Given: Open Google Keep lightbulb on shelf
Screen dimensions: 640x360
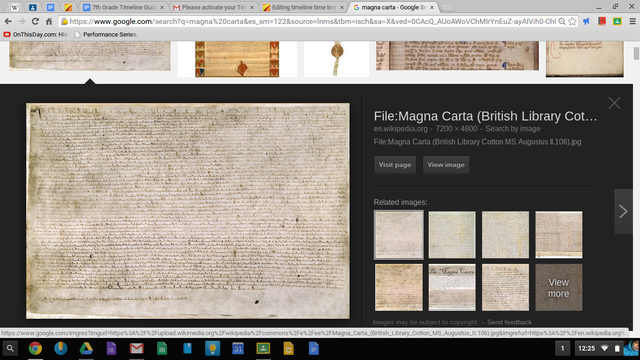Looking at the screenshot, I should 213,349.
